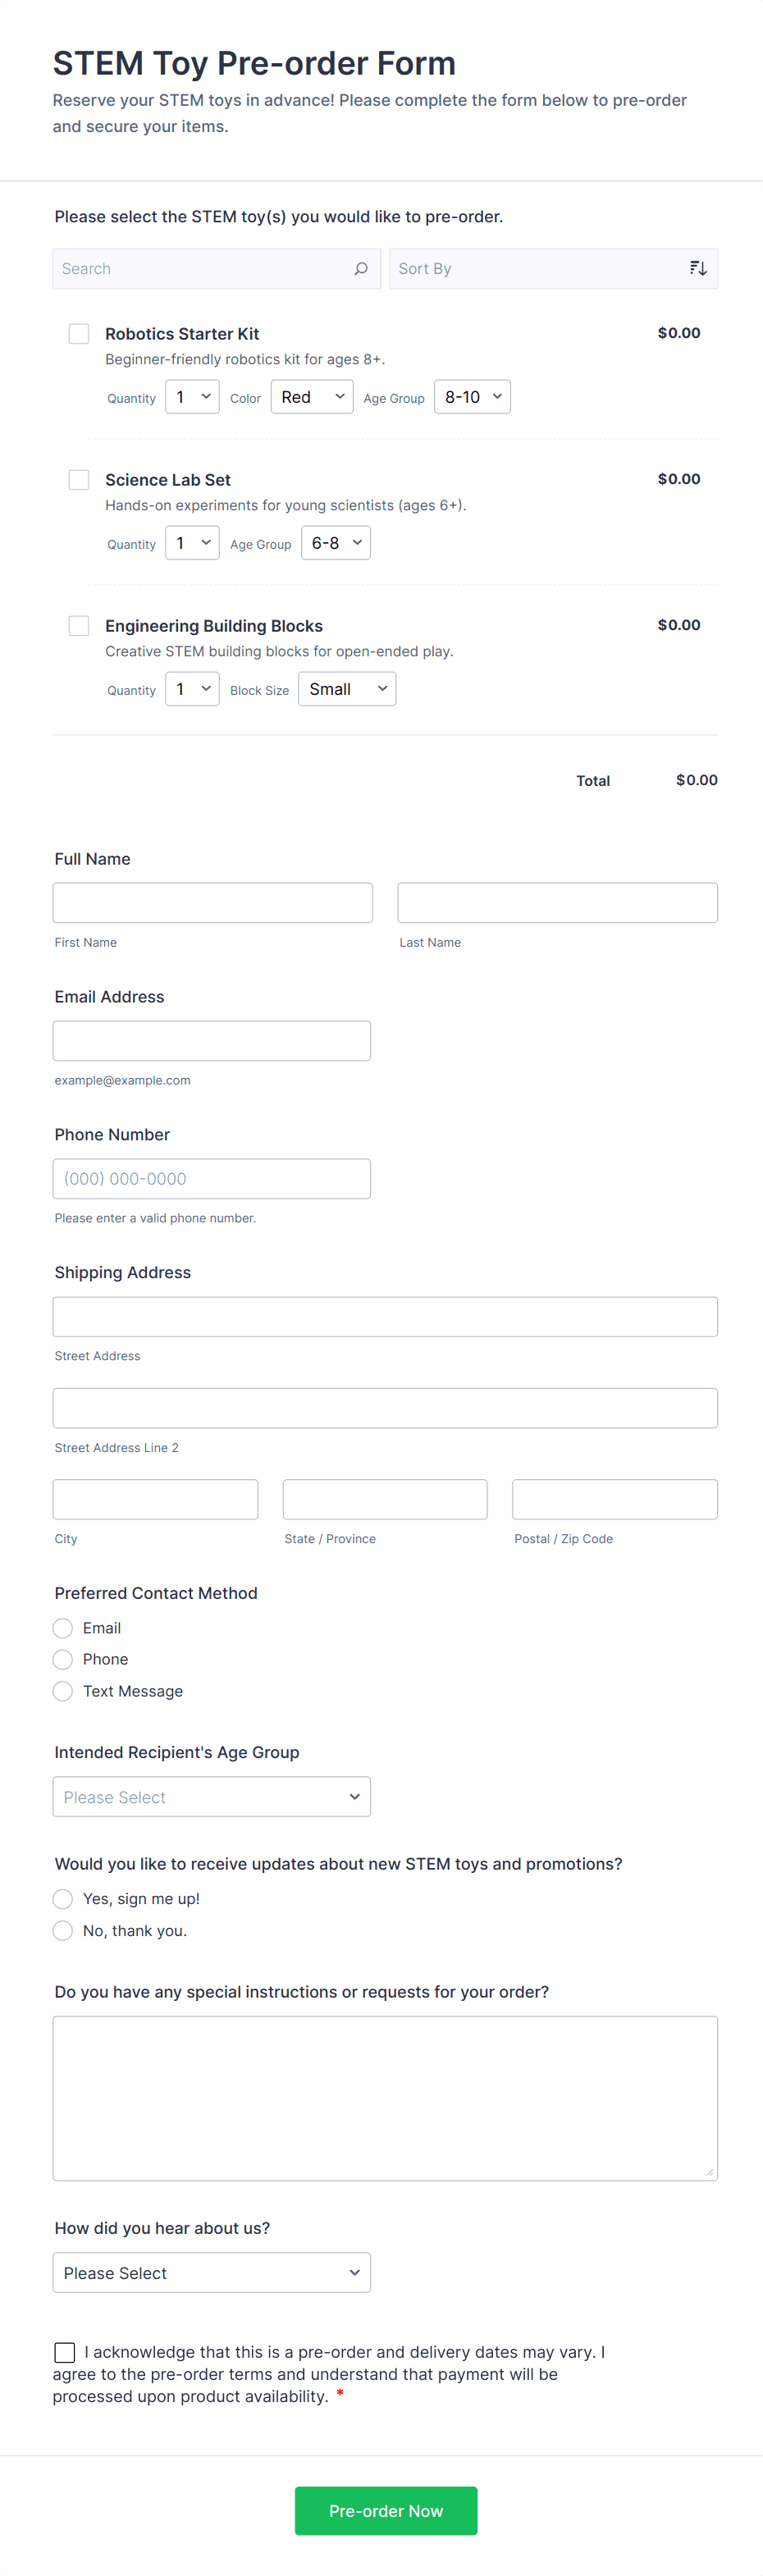Viewport: 763px width, 2576px height.
Task: Open Science Lab Set Quantity dropdown
Action: 192,543
